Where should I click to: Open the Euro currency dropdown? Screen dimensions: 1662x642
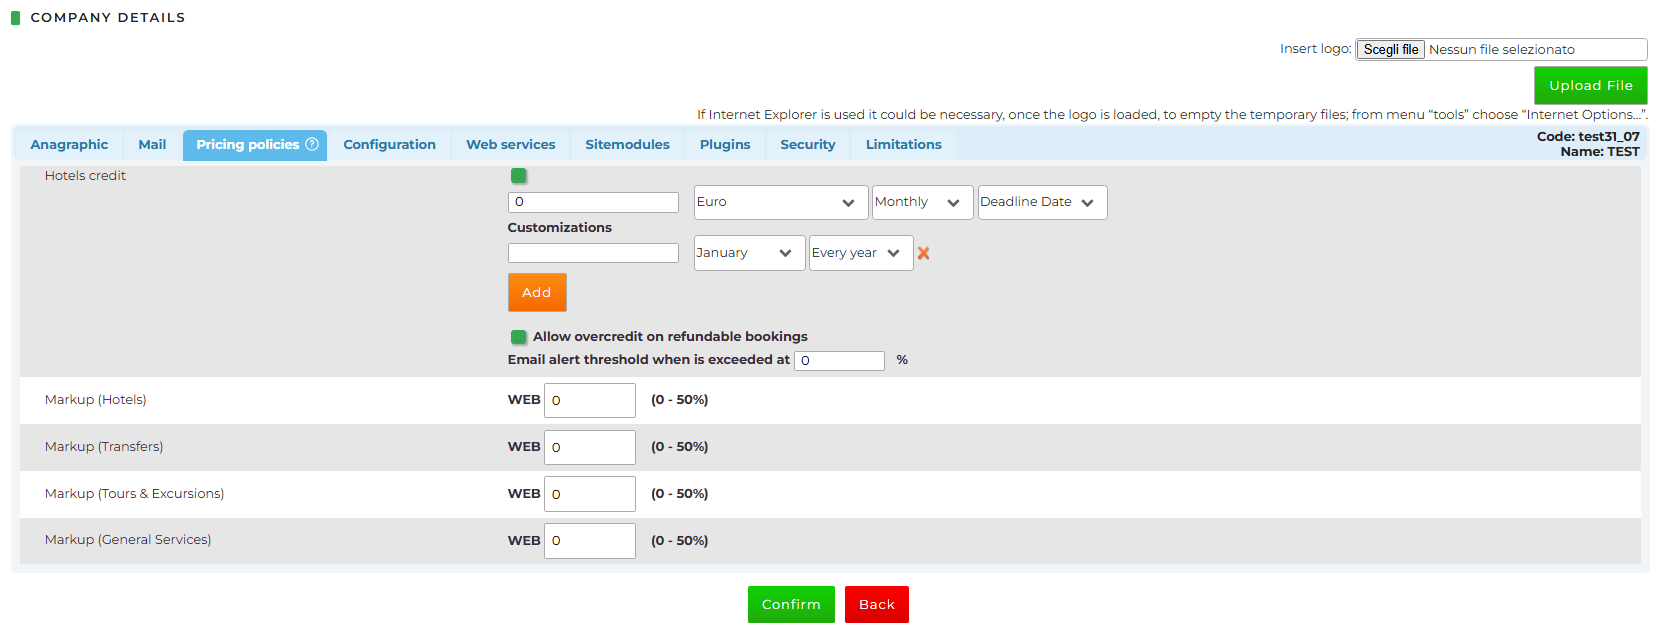point(776,202)
